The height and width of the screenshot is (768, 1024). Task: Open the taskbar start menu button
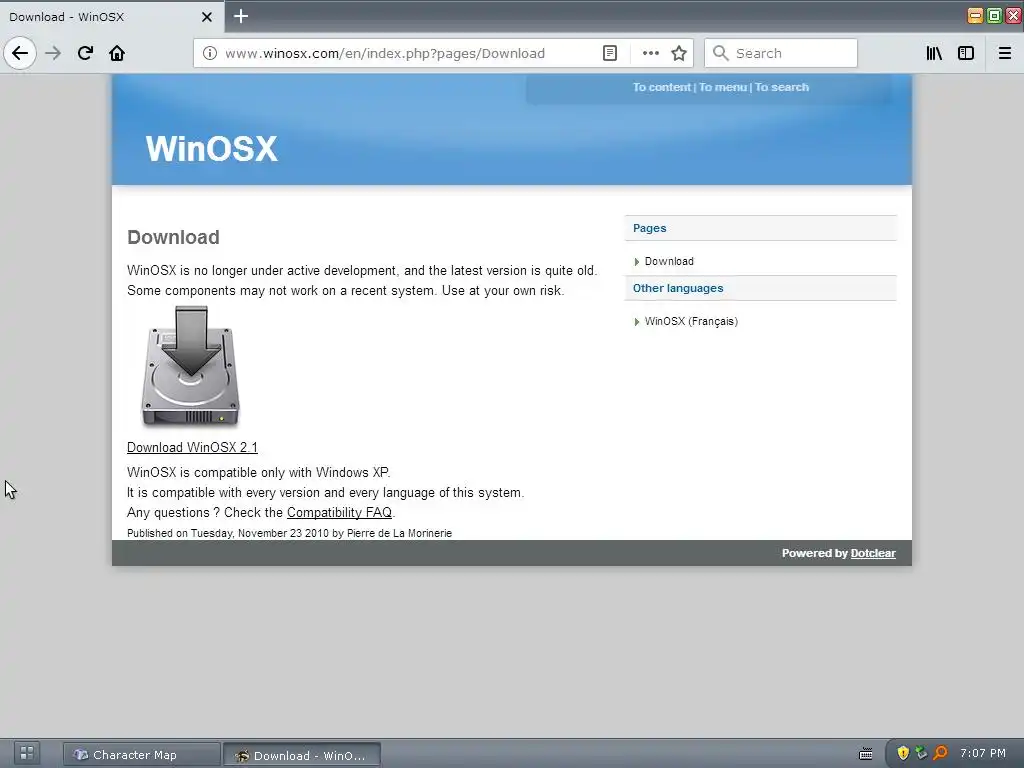tap(26, 753)
